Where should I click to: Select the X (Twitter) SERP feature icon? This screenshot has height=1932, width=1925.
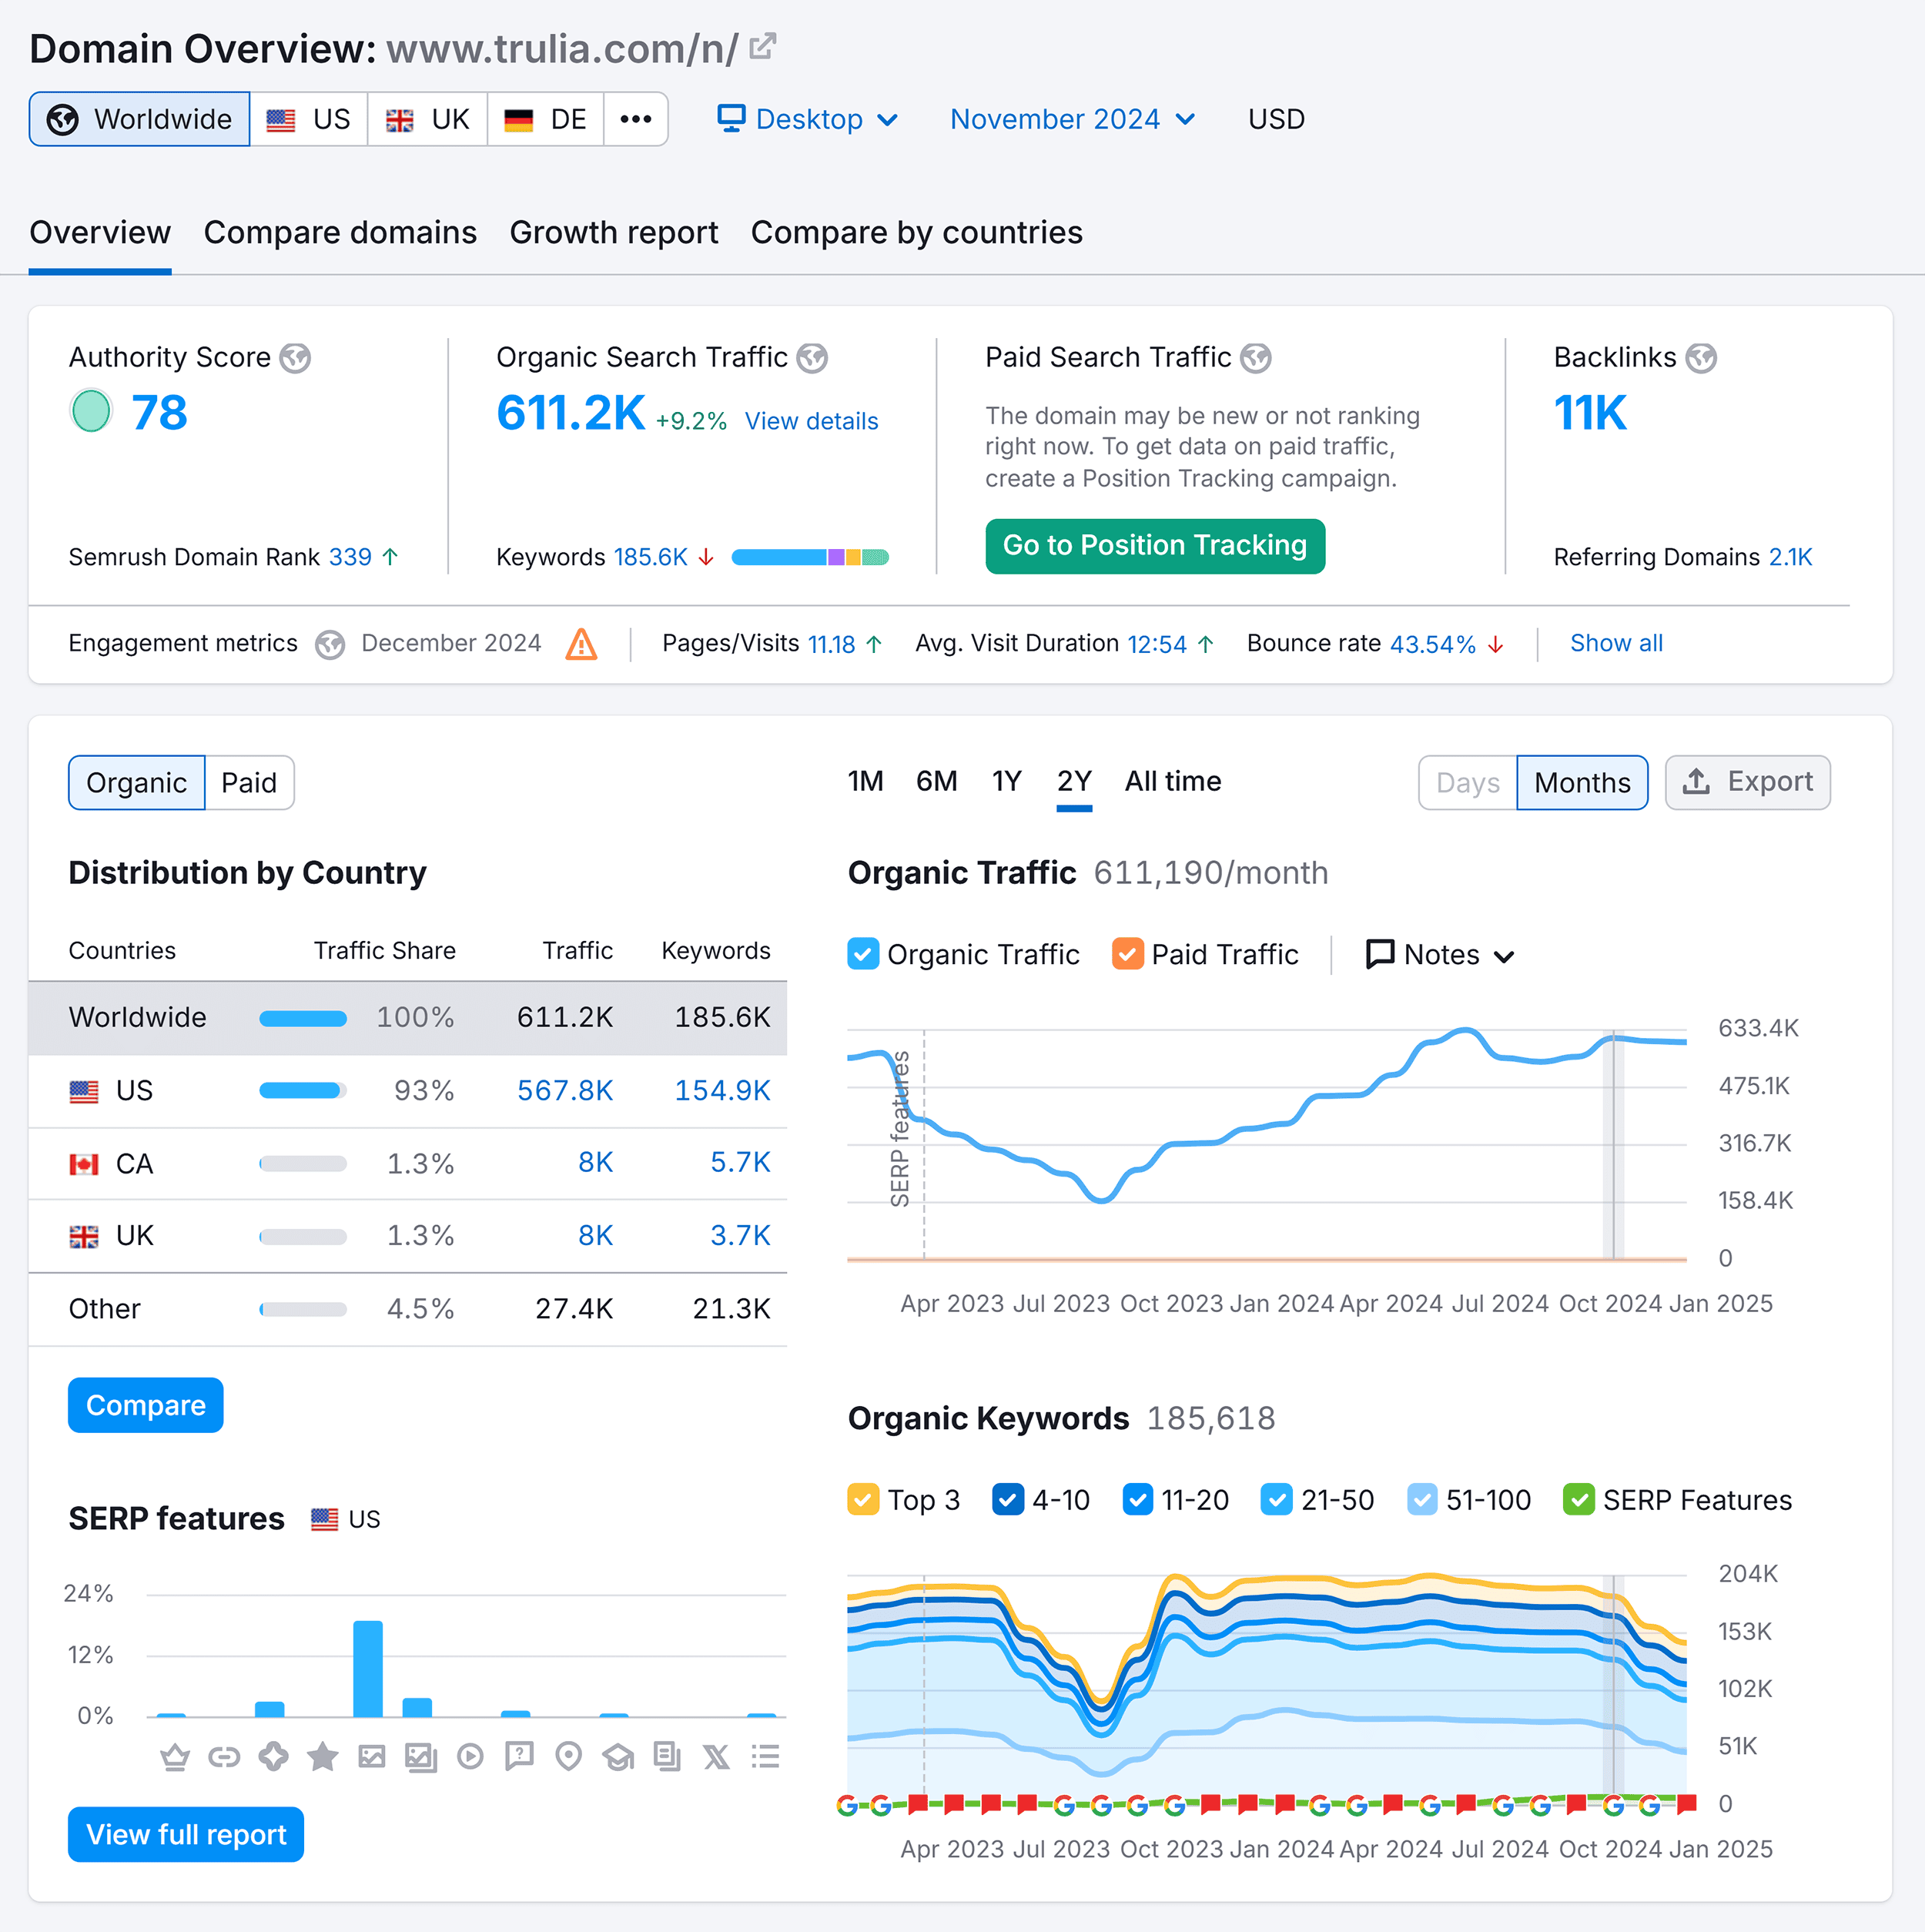click(x=716, y=1756)
